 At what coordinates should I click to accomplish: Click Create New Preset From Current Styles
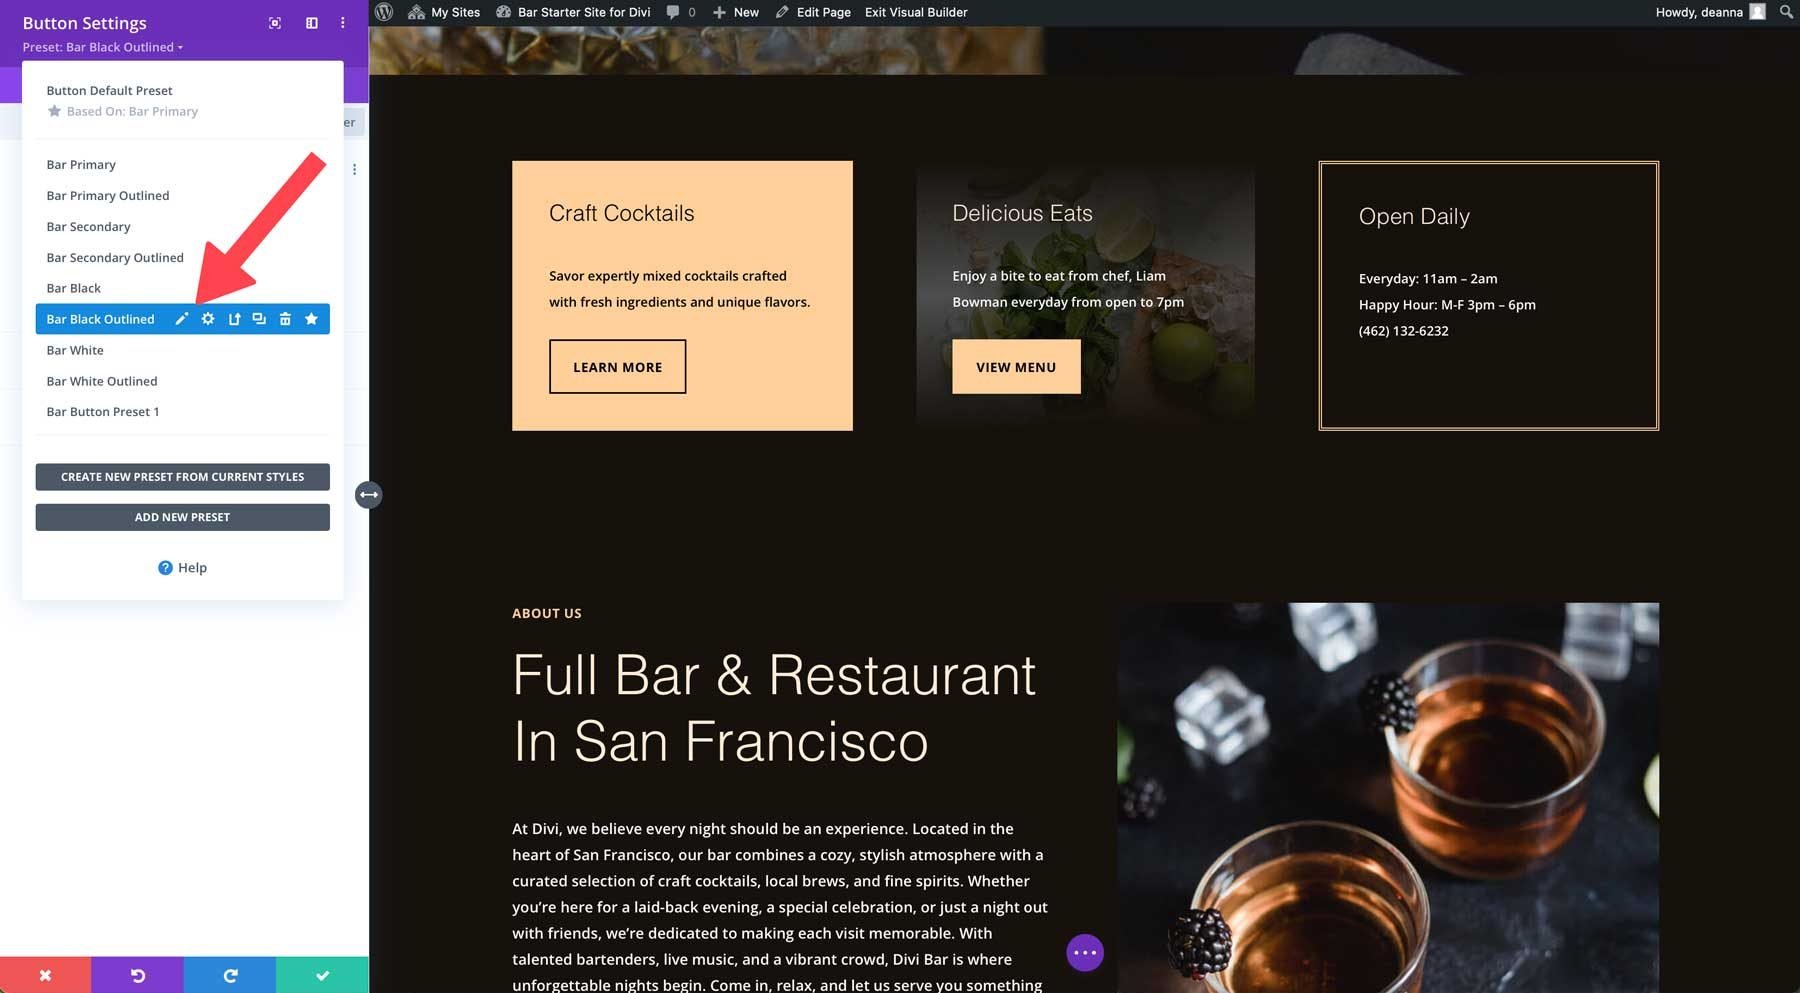coord(183,477)
